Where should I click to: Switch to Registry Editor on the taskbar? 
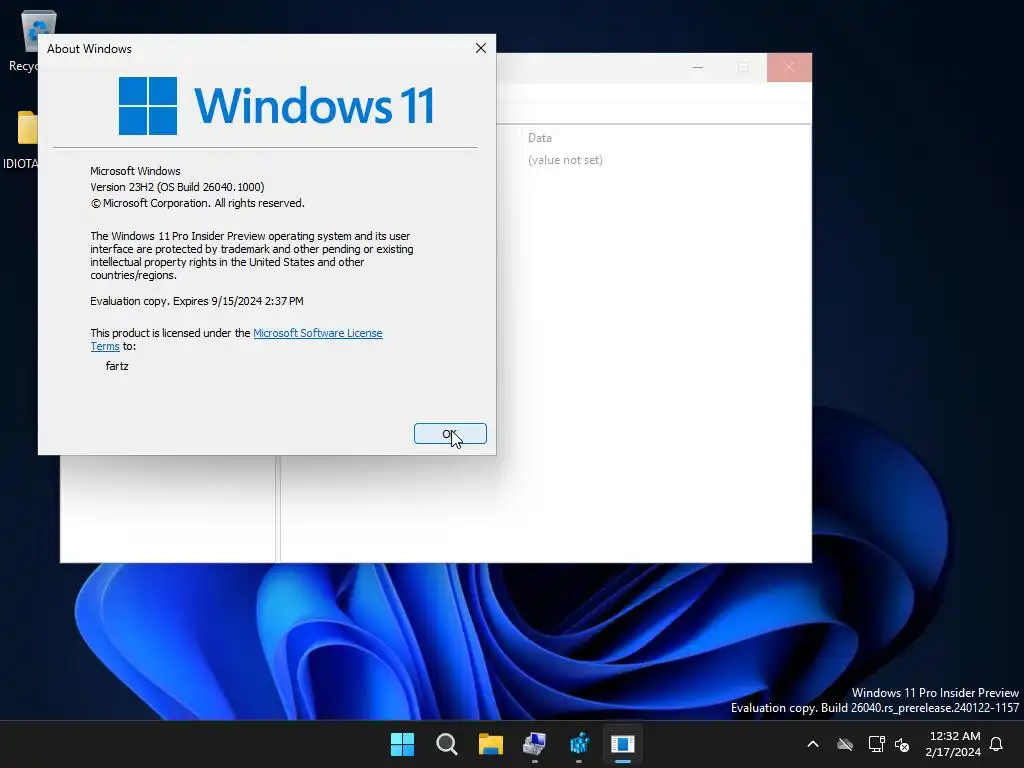pos(579,744)
